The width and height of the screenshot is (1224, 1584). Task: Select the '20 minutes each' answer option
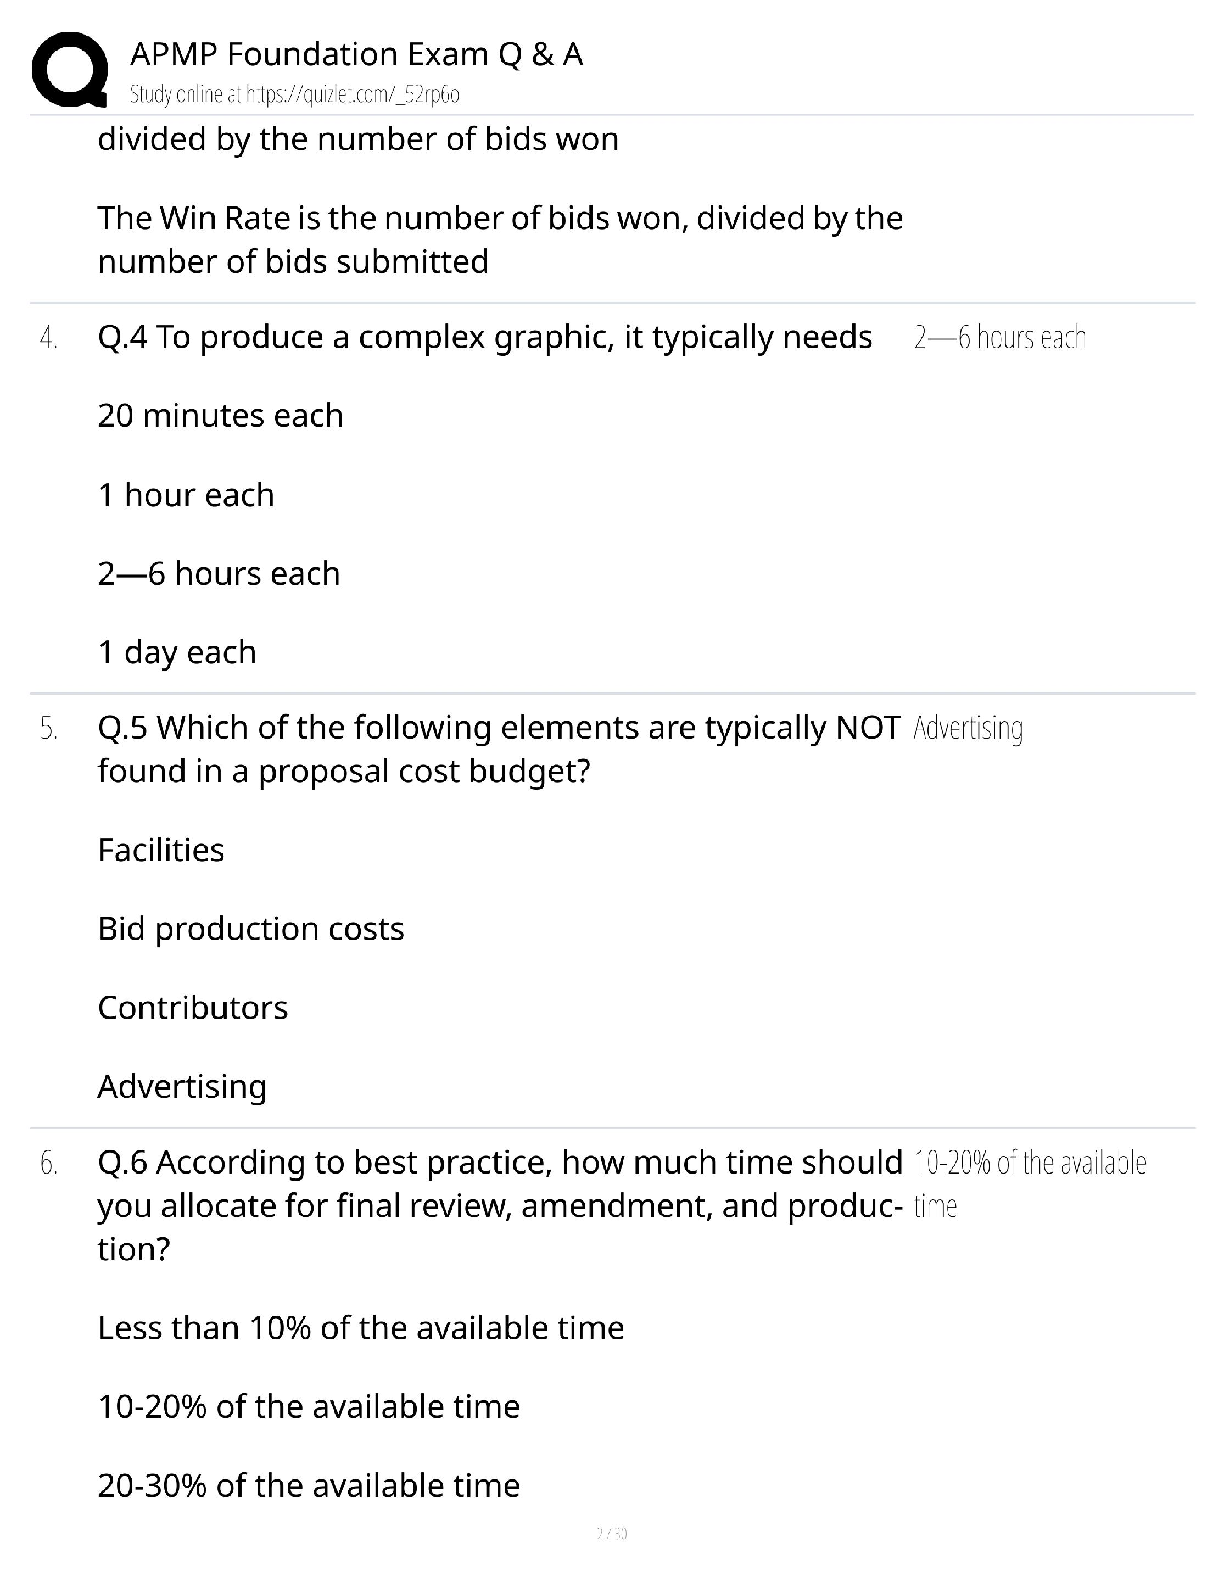click(221, 415)
